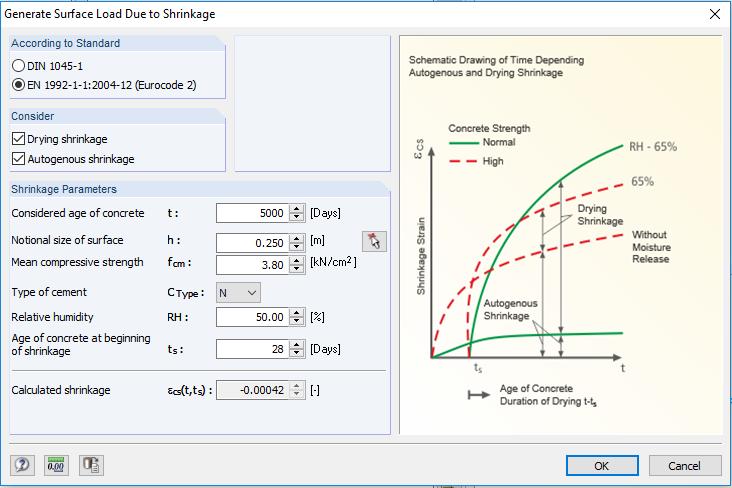Click the relative humidity RH field
The image size is (732, 488).
click(x=252, y=317)
